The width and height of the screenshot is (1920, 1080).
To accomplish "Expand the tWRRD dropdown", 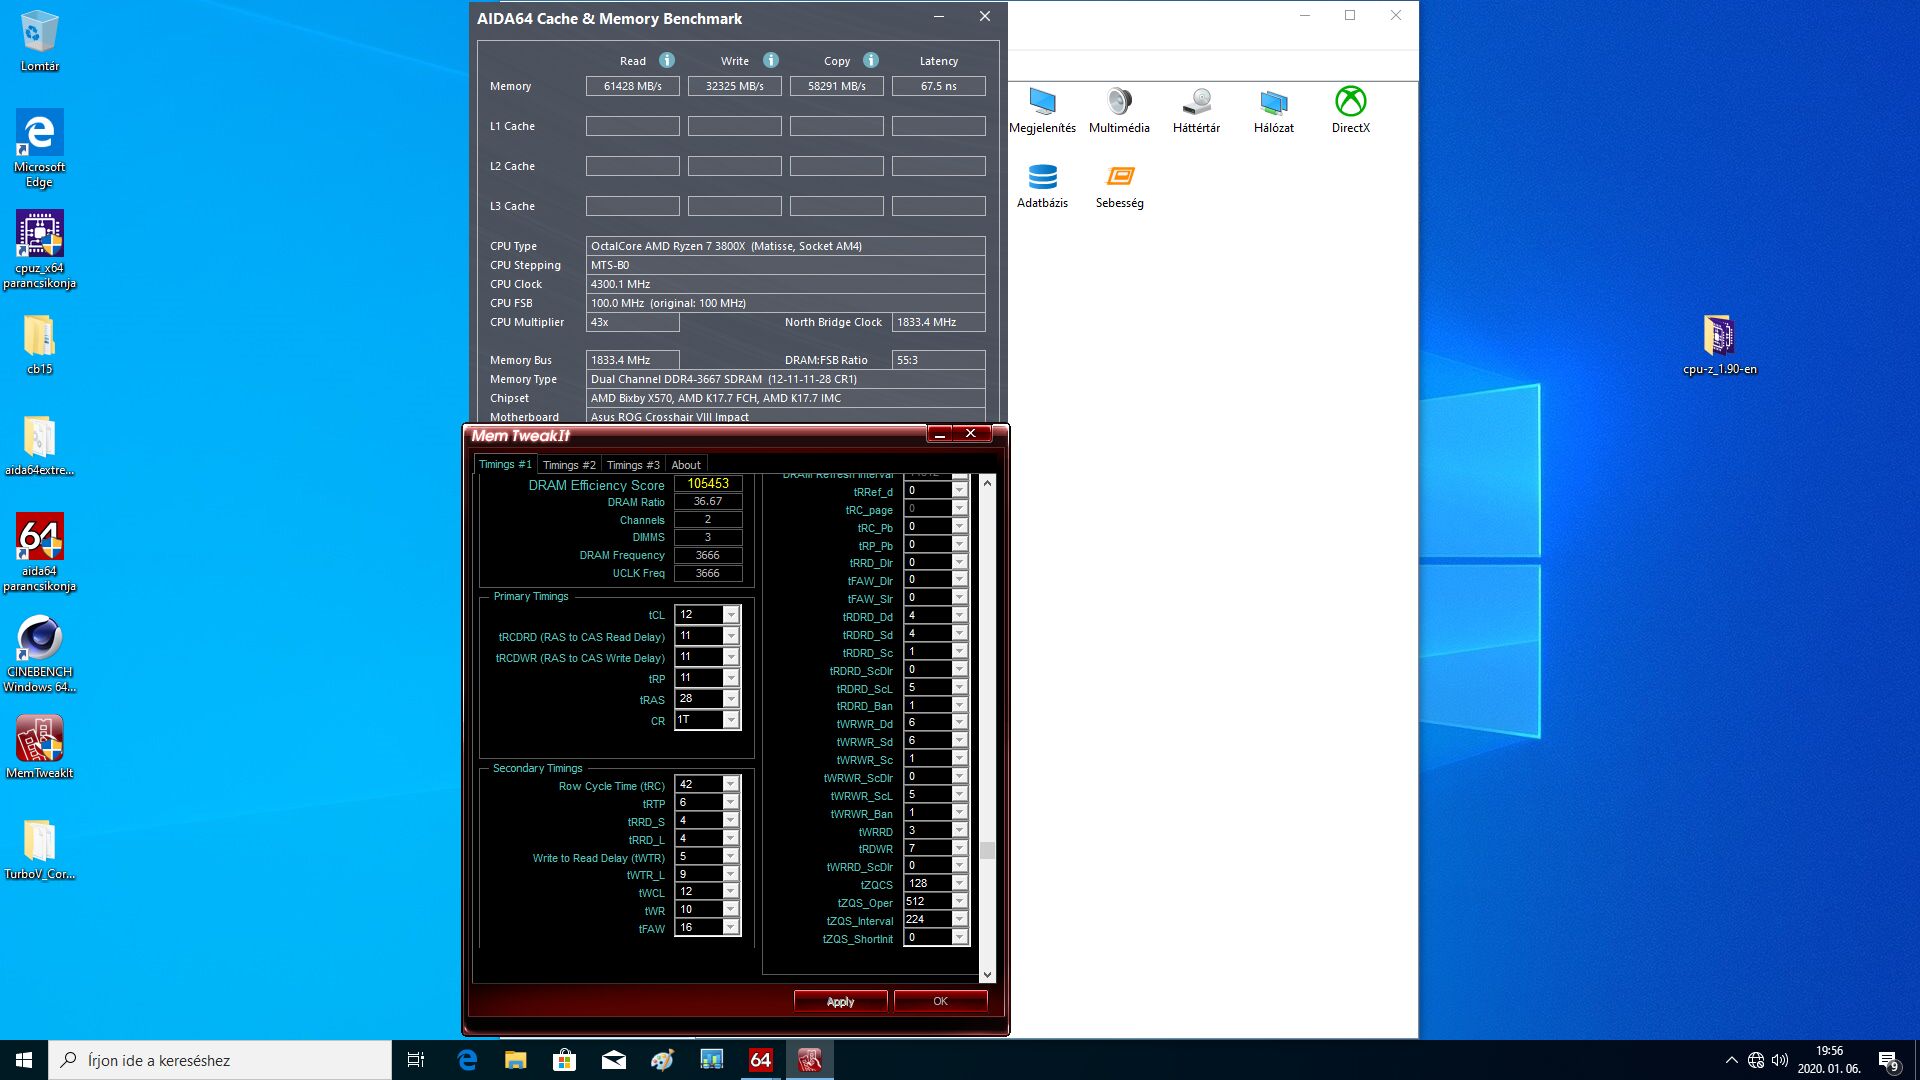I will coord(960,831).
